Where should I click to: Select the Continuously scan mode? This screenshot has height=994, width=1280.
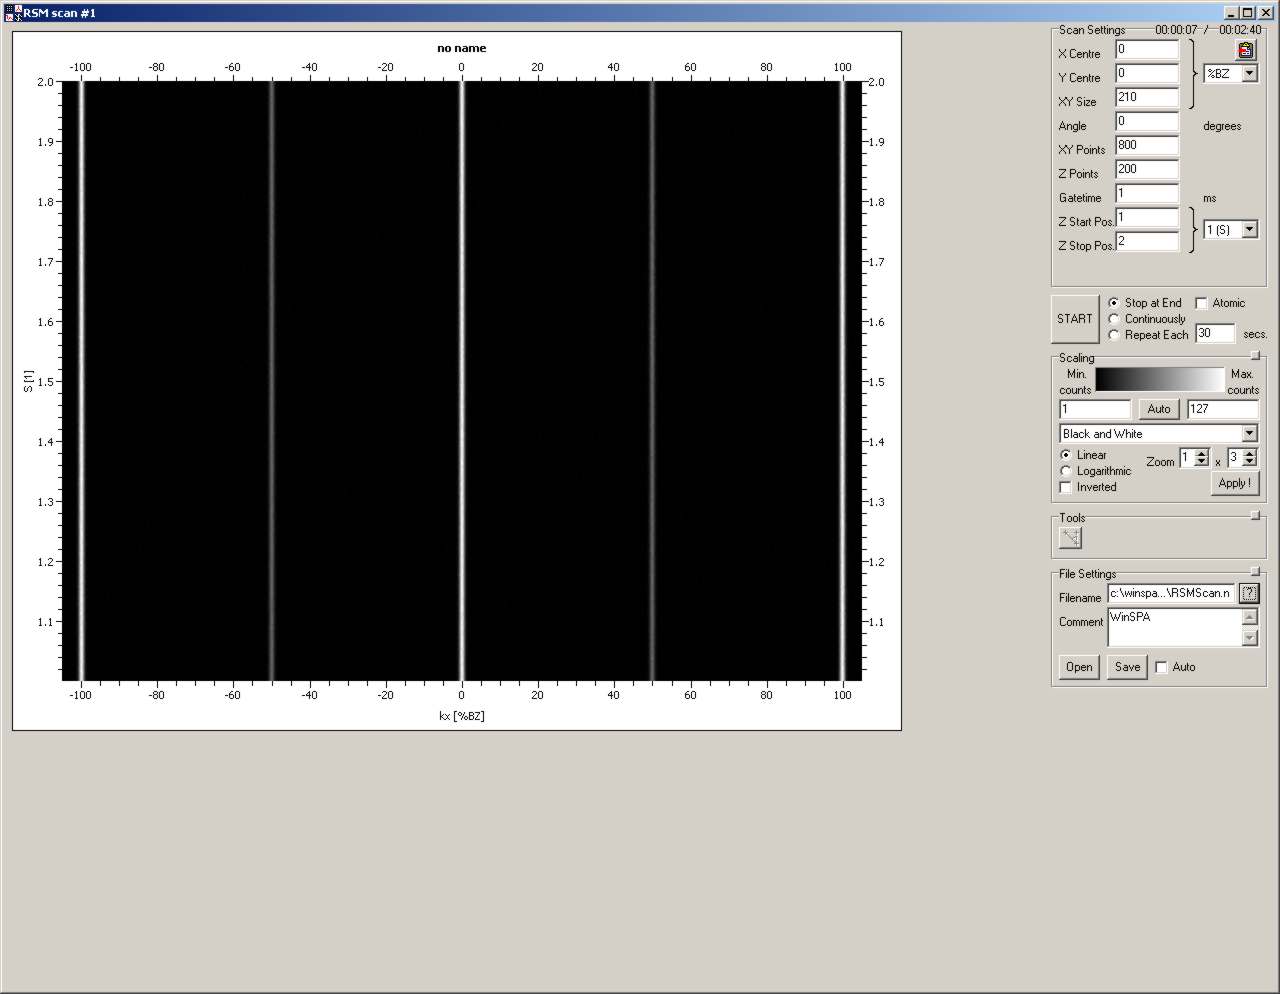1114,319
